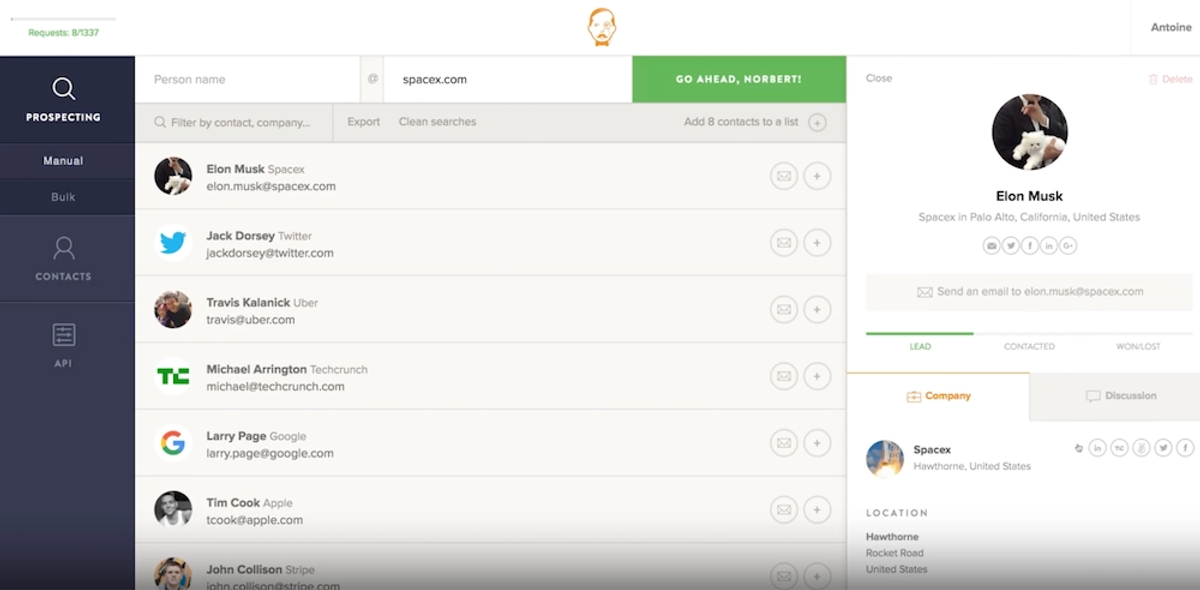
Task: Click larry.page@google.com email text
Action: tap(270, 453)
